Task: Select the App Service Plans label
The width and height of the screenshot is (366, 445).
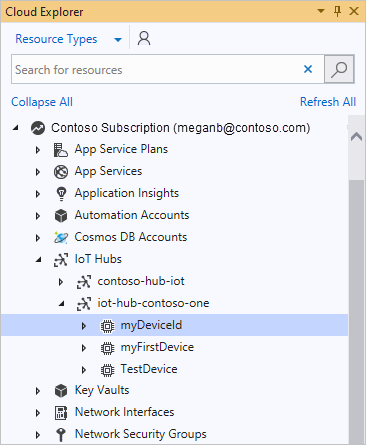Action: 121,149
